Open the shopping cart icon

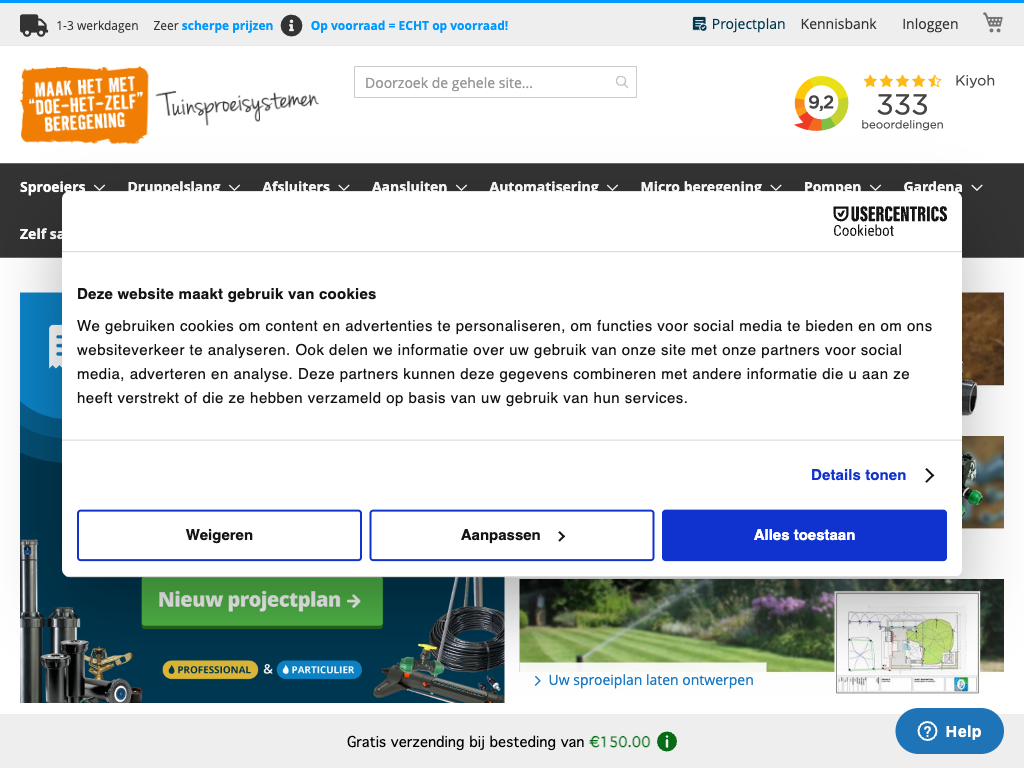point(992,23)
